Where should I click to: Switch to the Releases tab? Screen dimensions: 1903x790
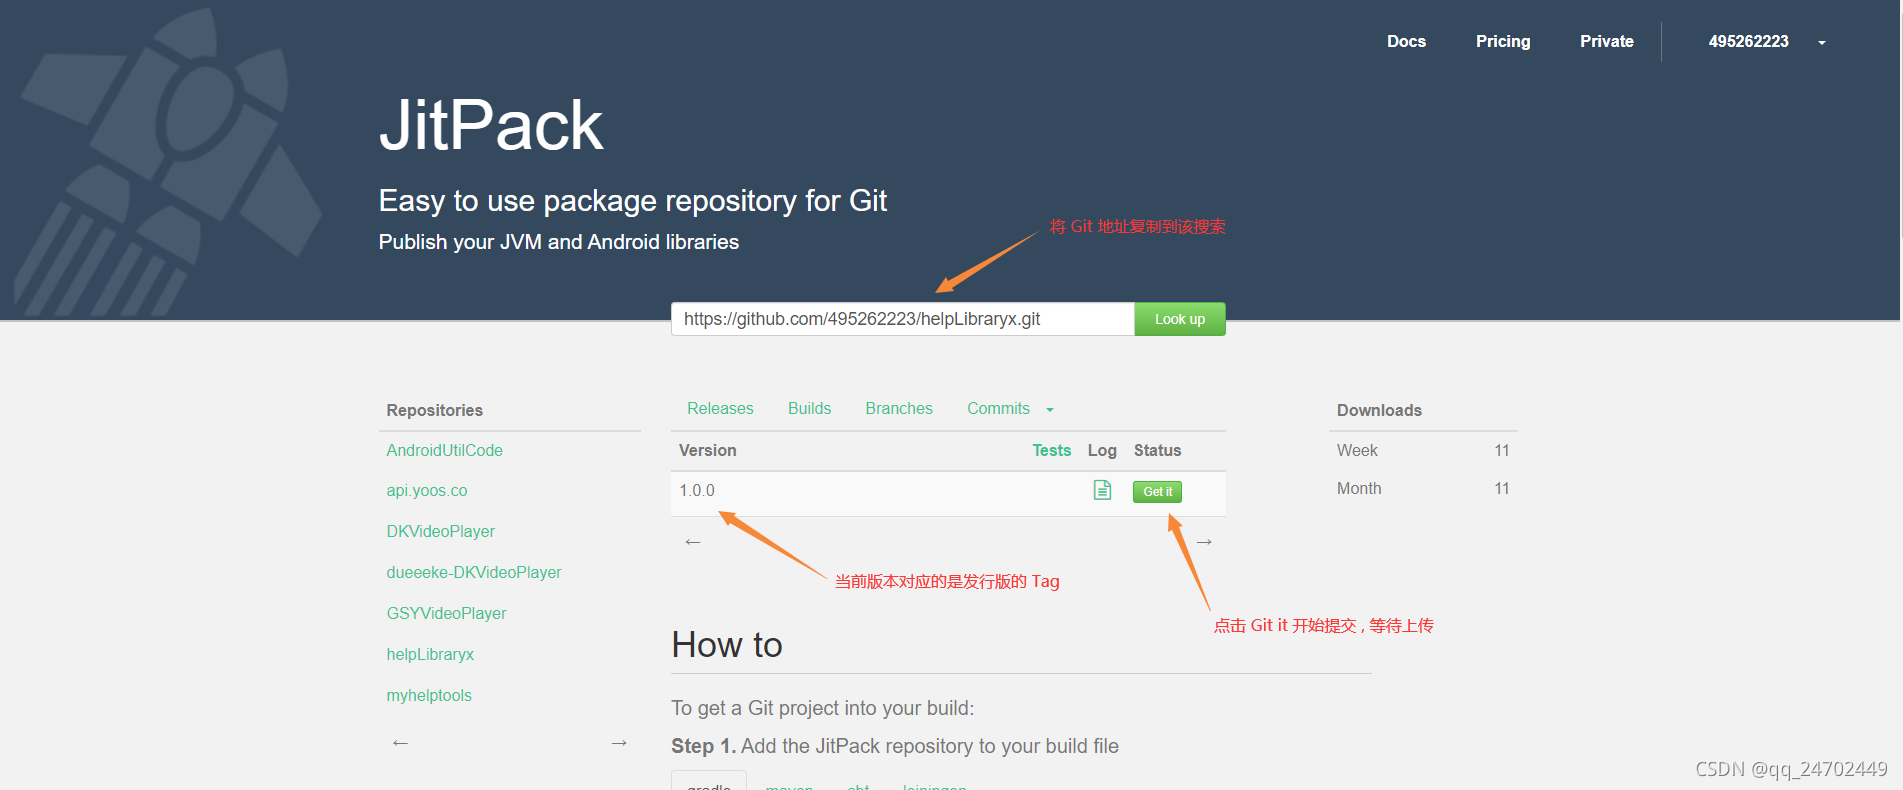720,408
